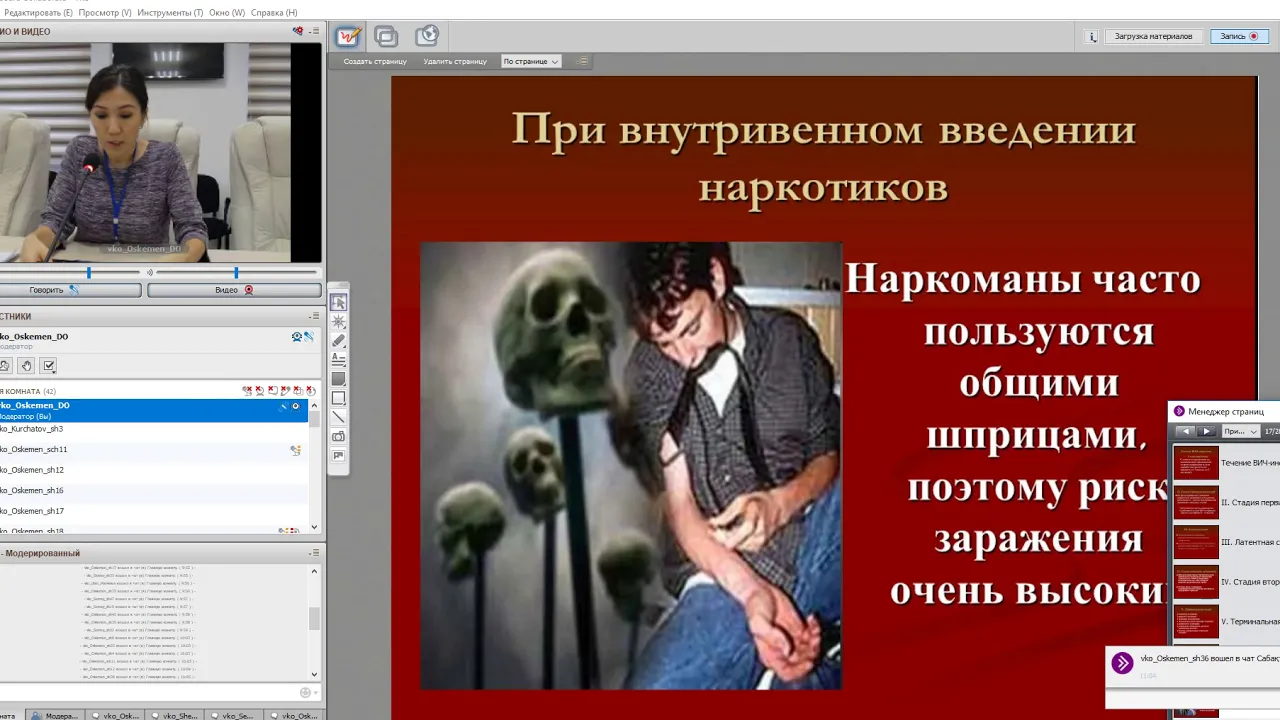Open audio video panel settings icon

(298, 31)
